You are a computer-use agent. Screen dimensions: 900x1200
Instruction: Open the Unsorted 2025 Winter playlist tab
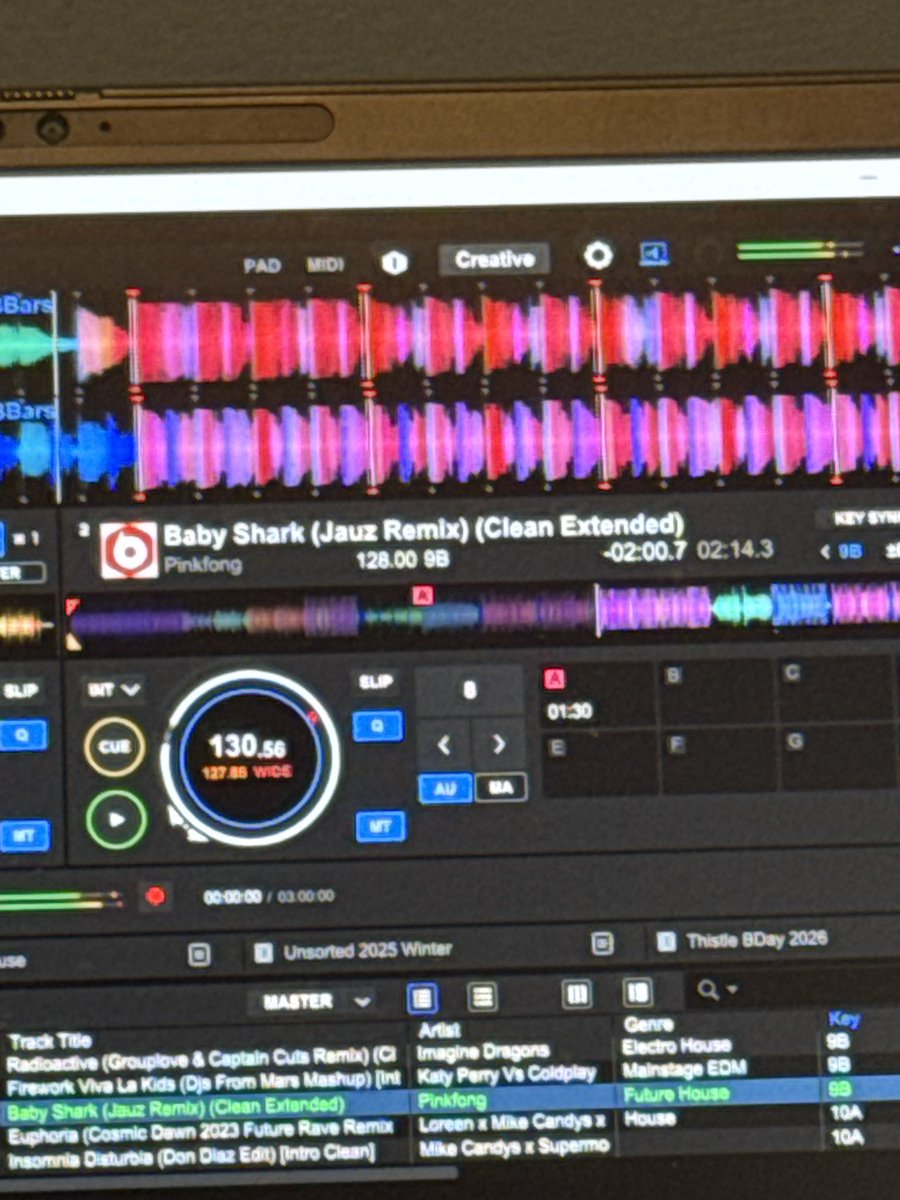coord(367,949)
